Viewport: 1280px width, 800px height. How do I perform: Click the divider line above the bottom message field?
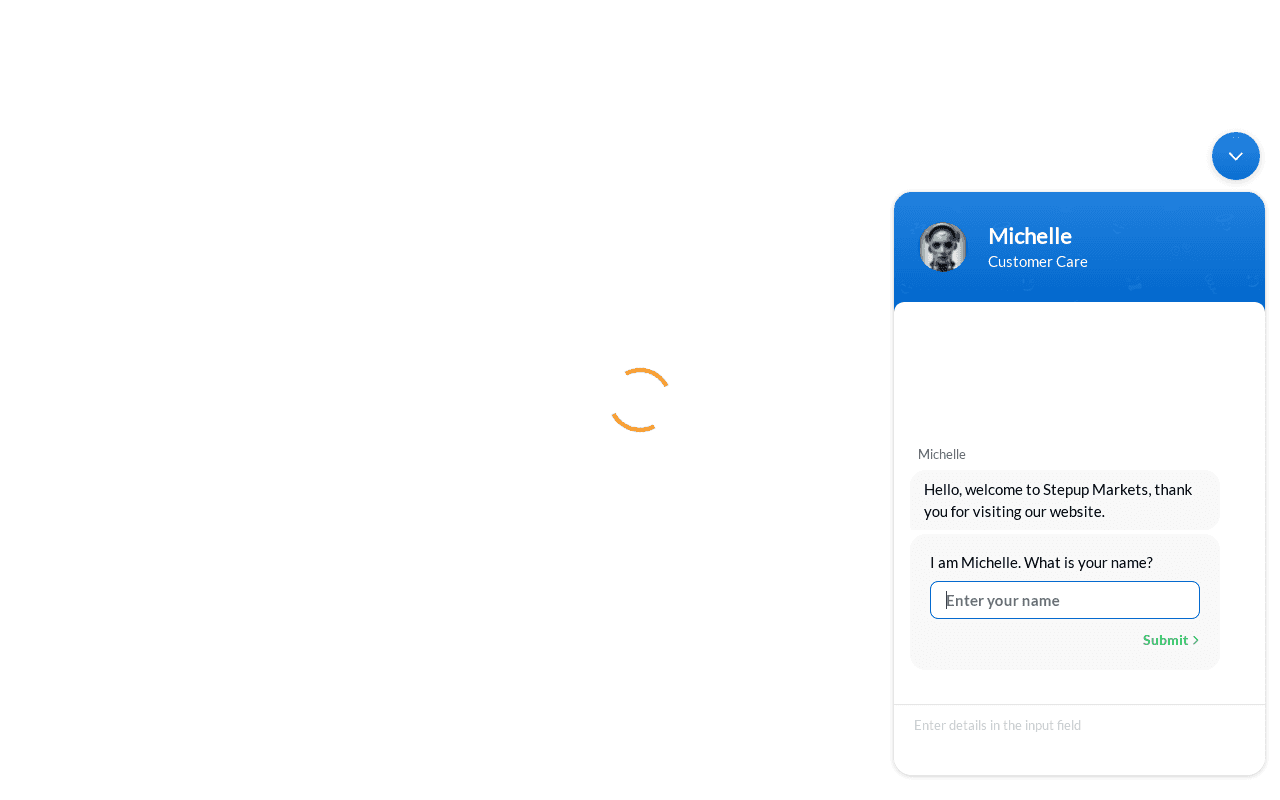pos(1079,705)
